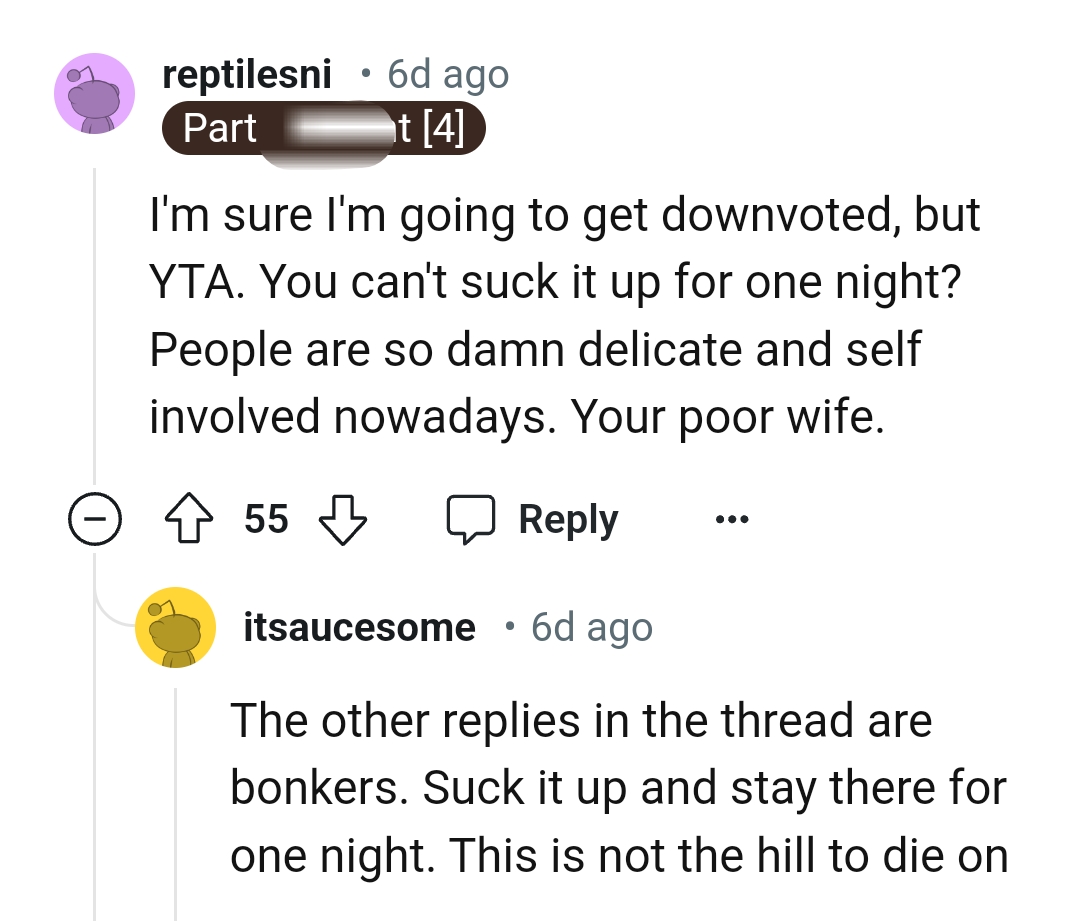The image size is (1080, 921).
Task: Open reptilesni's profile via username
Action: [246, 74]
